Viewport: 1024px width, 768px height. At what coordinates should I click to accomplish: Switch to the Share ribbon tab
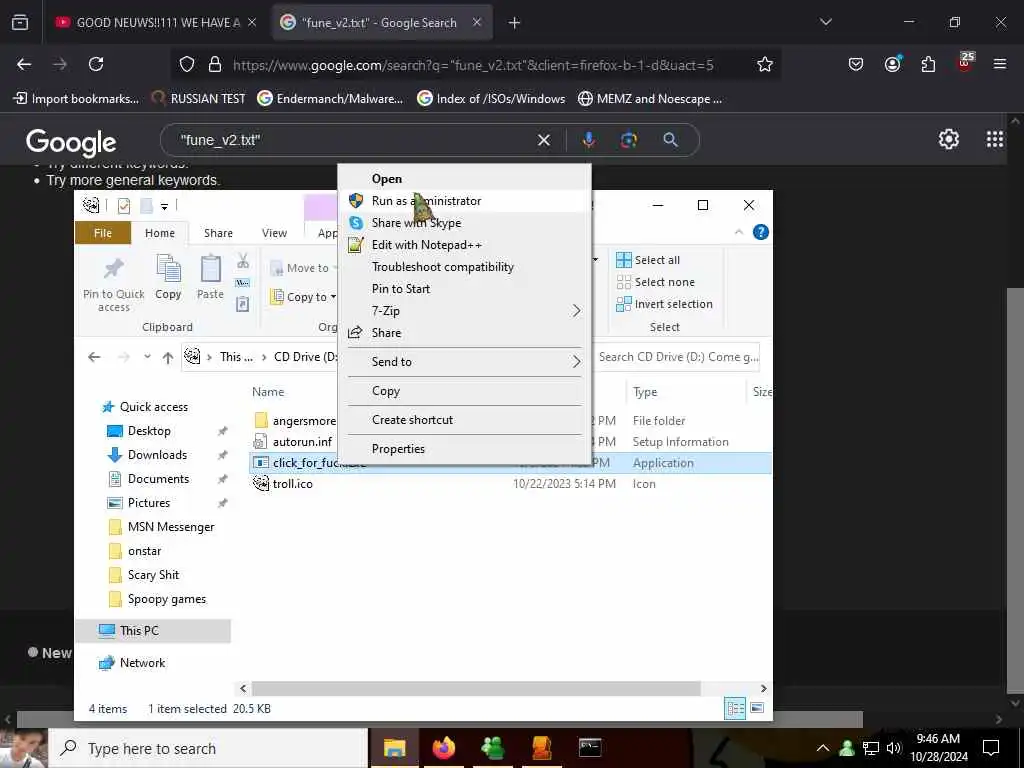[x=218, y=233]
